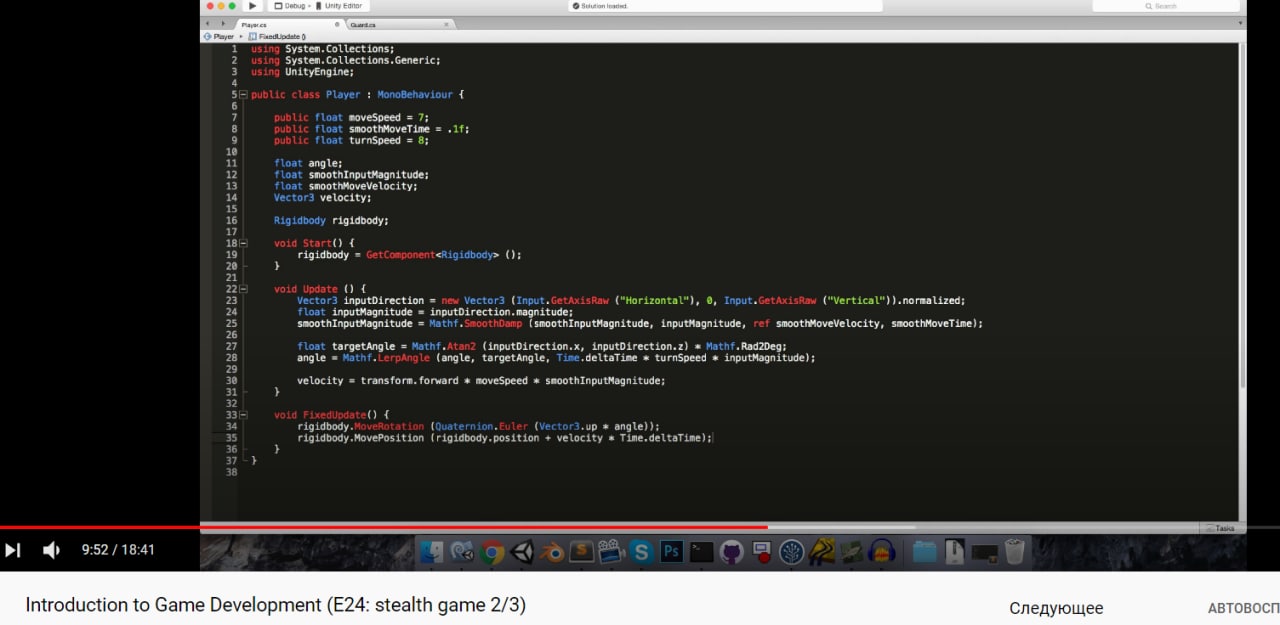Close the Player.cs tab
Screen dimensions: 1280x625
336,24
